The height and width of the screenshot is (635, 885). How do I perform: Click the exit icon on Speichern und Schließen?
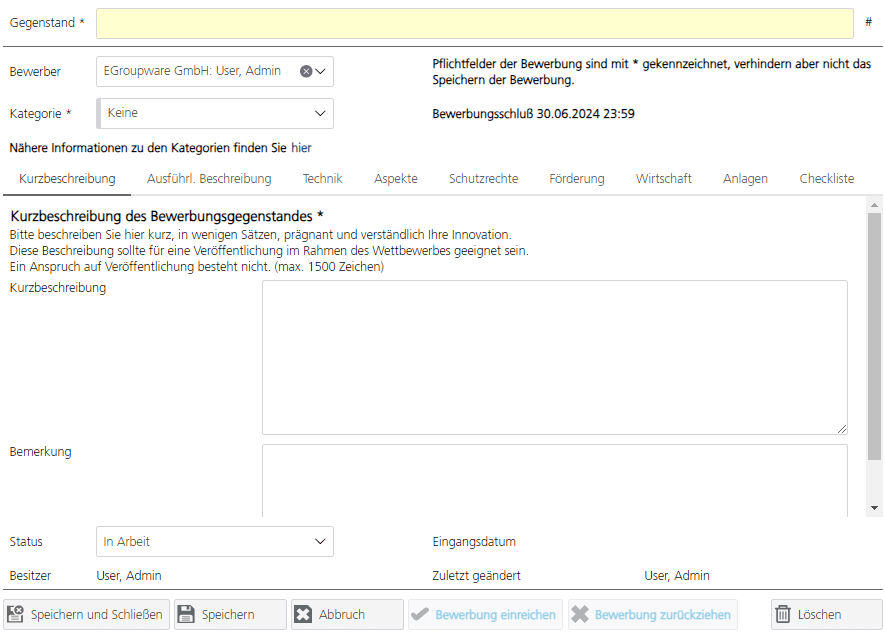(15, 614)
